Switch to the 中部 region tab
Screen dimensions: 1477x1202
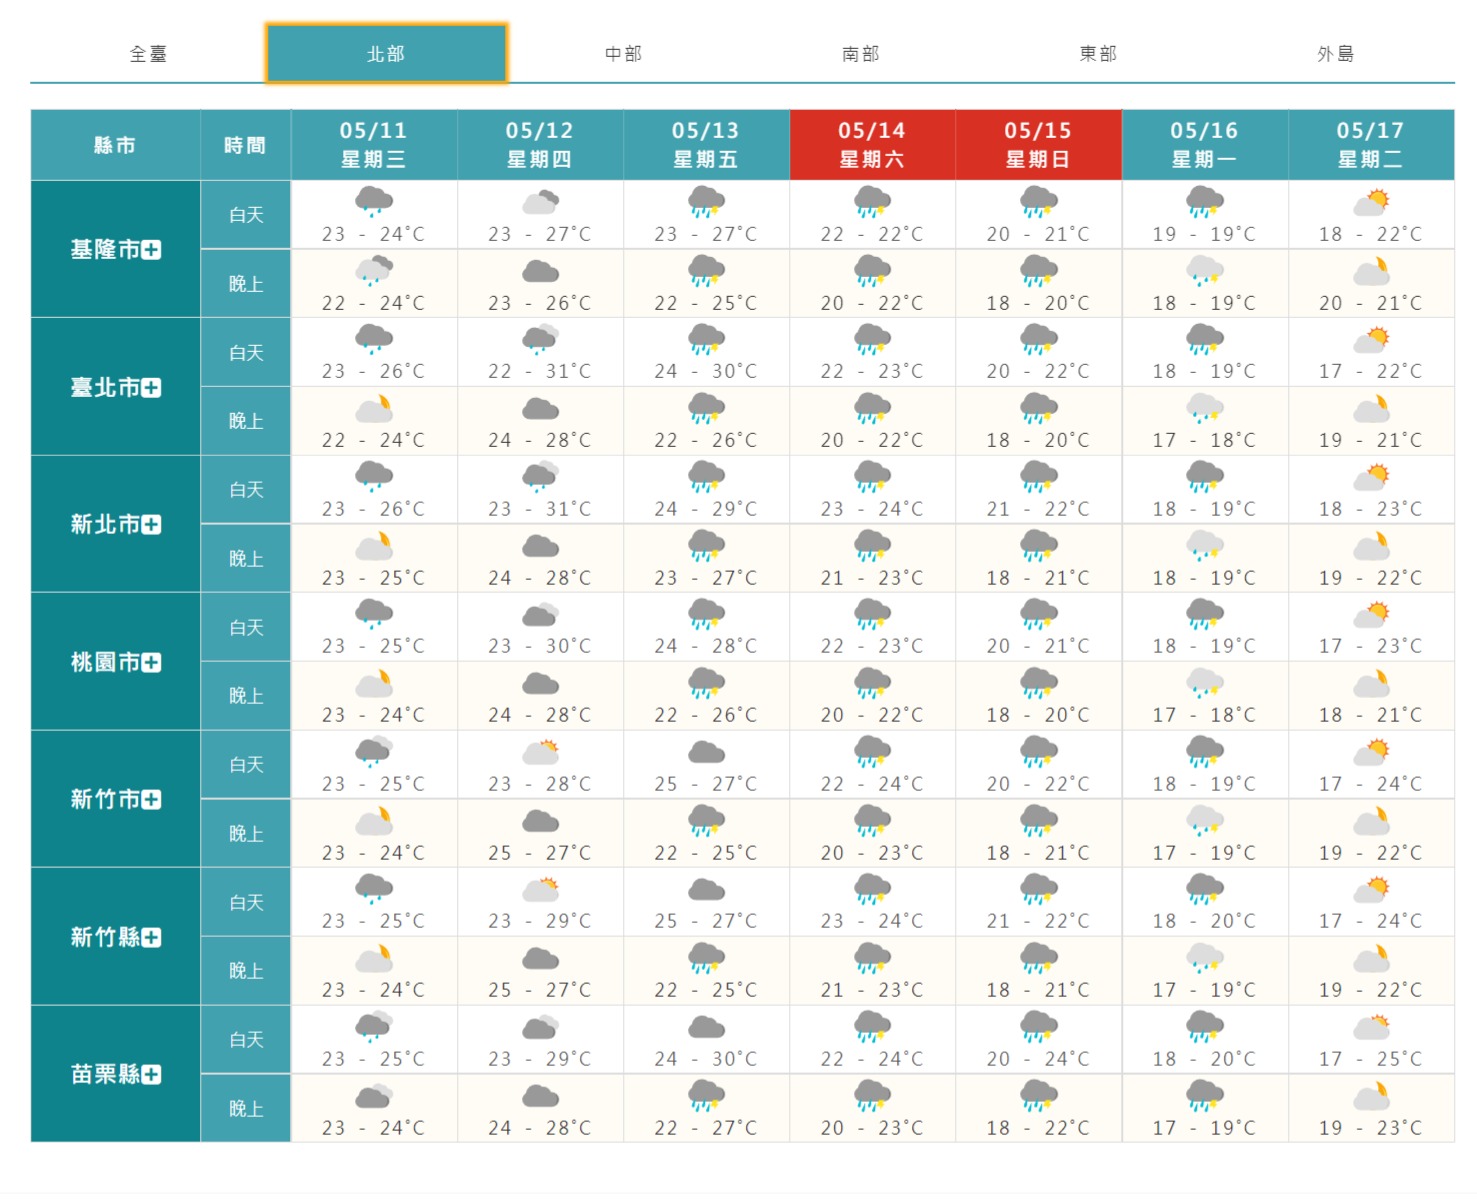[x=623, y=54]
